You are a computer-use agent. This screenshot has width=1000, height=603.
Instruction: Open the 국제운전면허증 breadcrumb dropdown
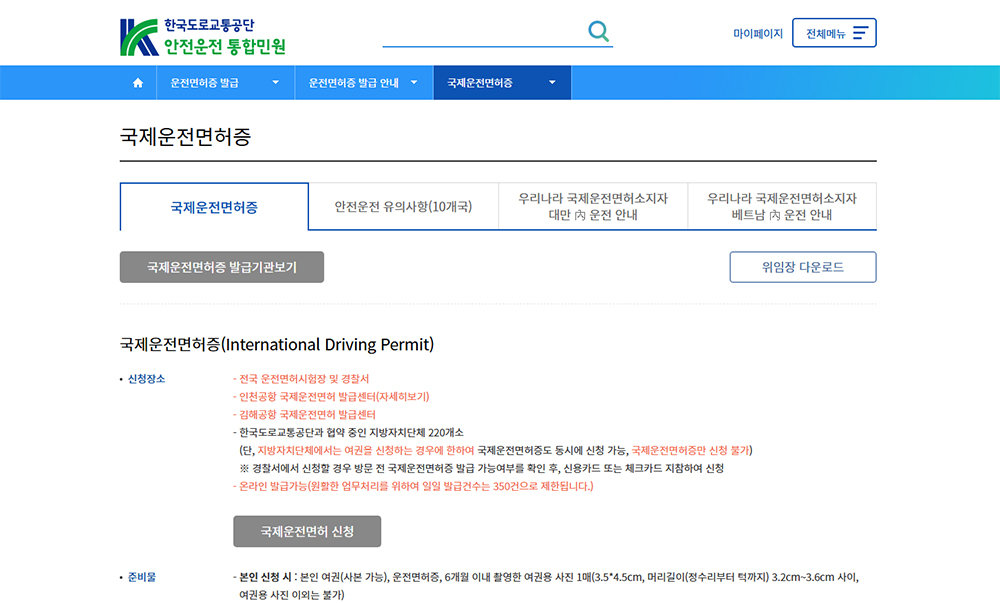point(502,83)
